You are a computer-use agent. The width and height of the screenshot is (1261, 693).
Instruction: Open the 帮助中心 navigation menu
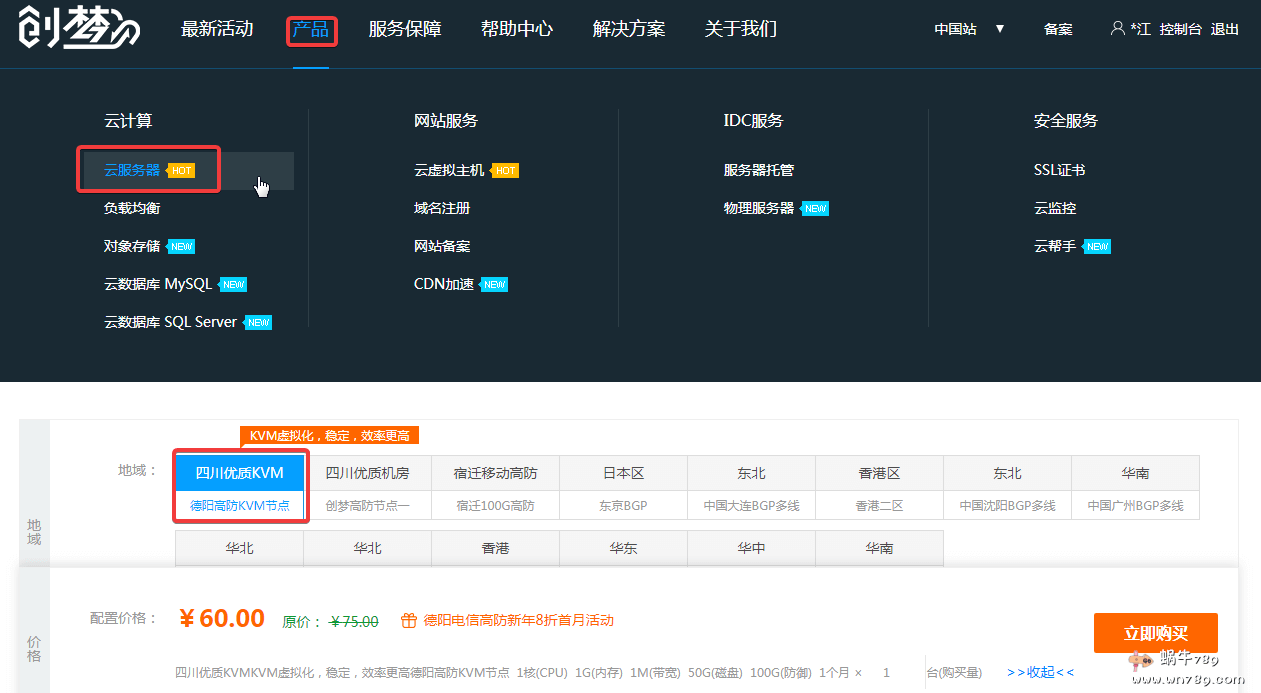pos(516,29)
